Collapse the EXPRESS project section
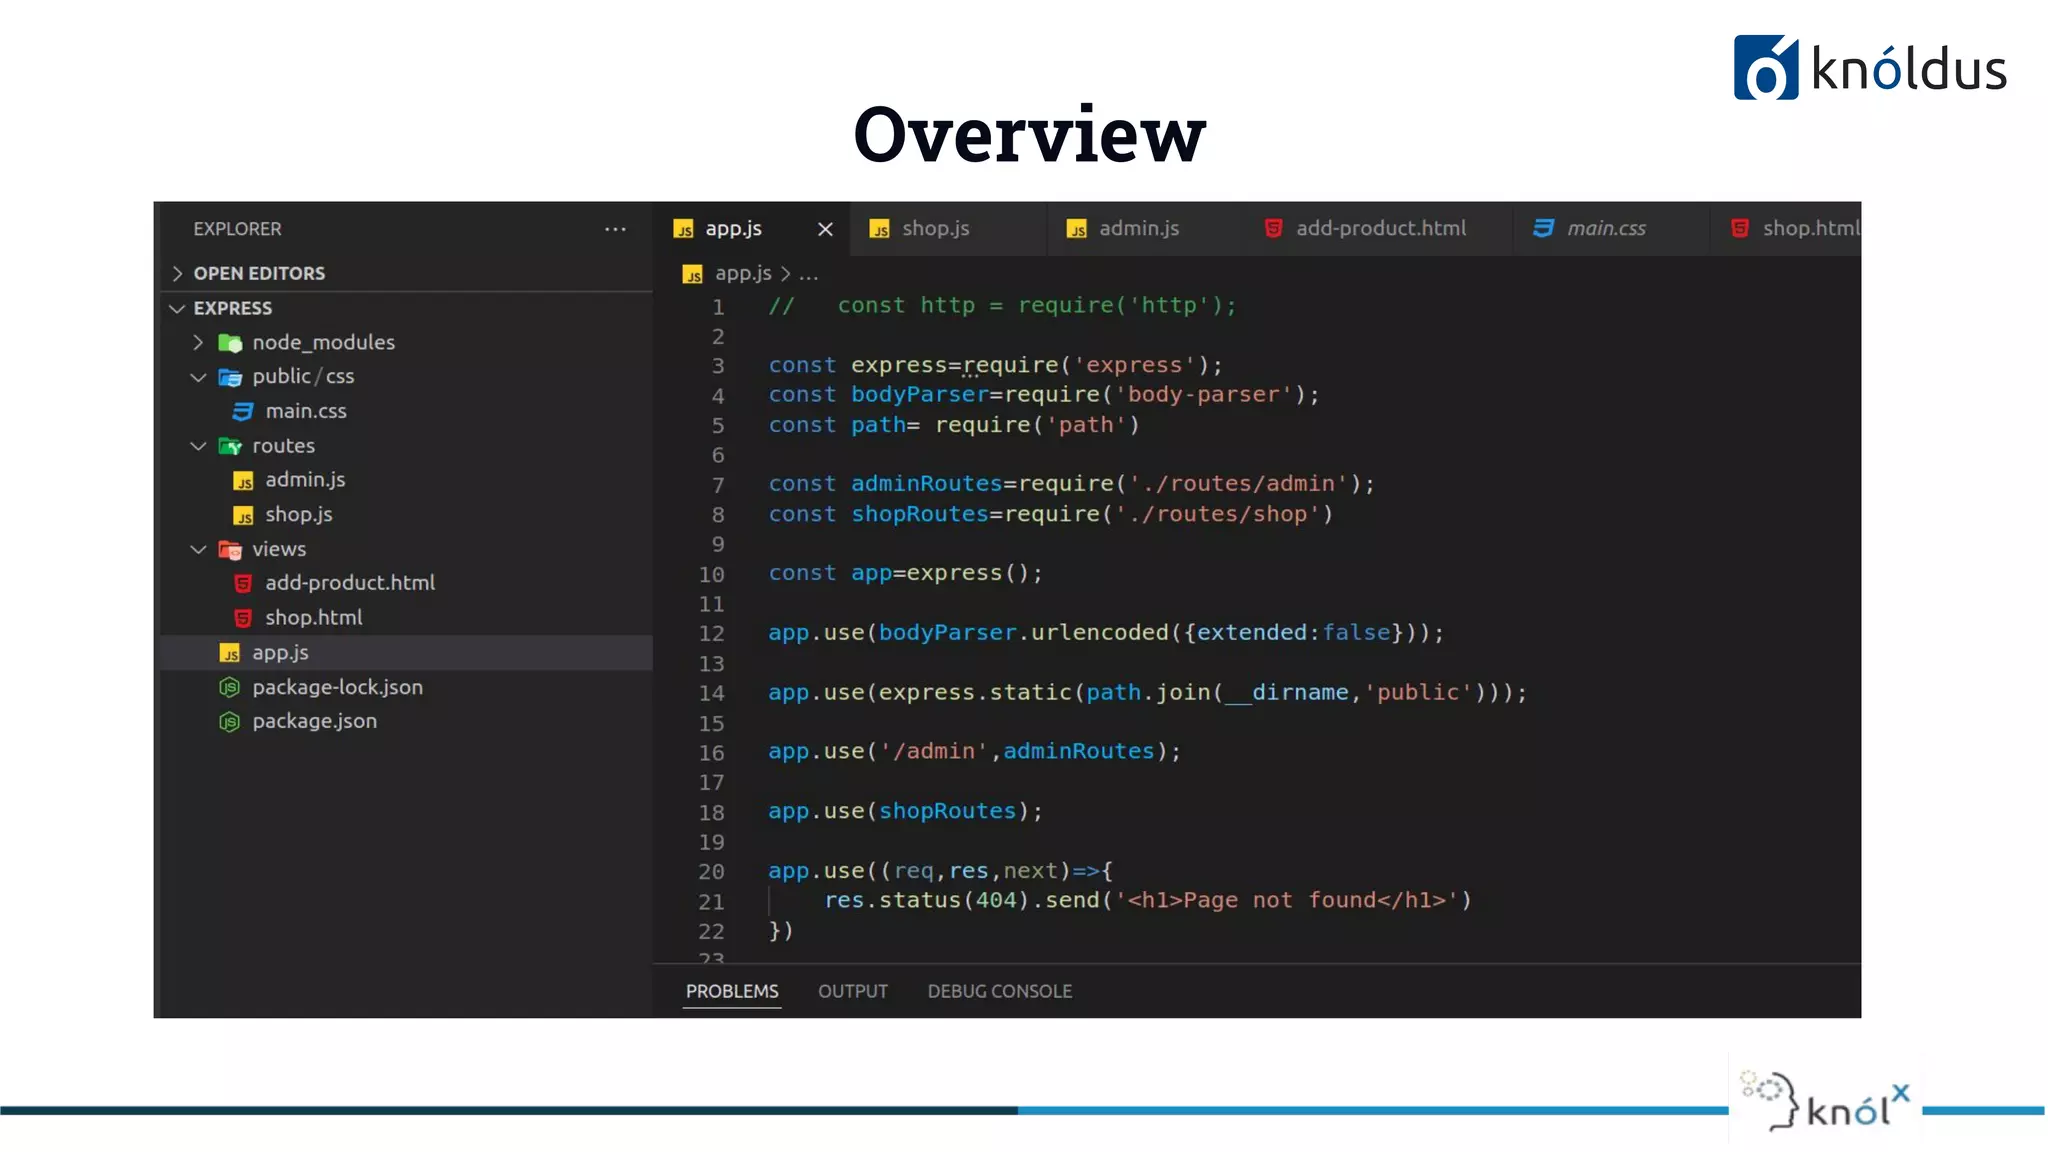Viewport: 2048px width, 1152px height. (x=178, y=308)
